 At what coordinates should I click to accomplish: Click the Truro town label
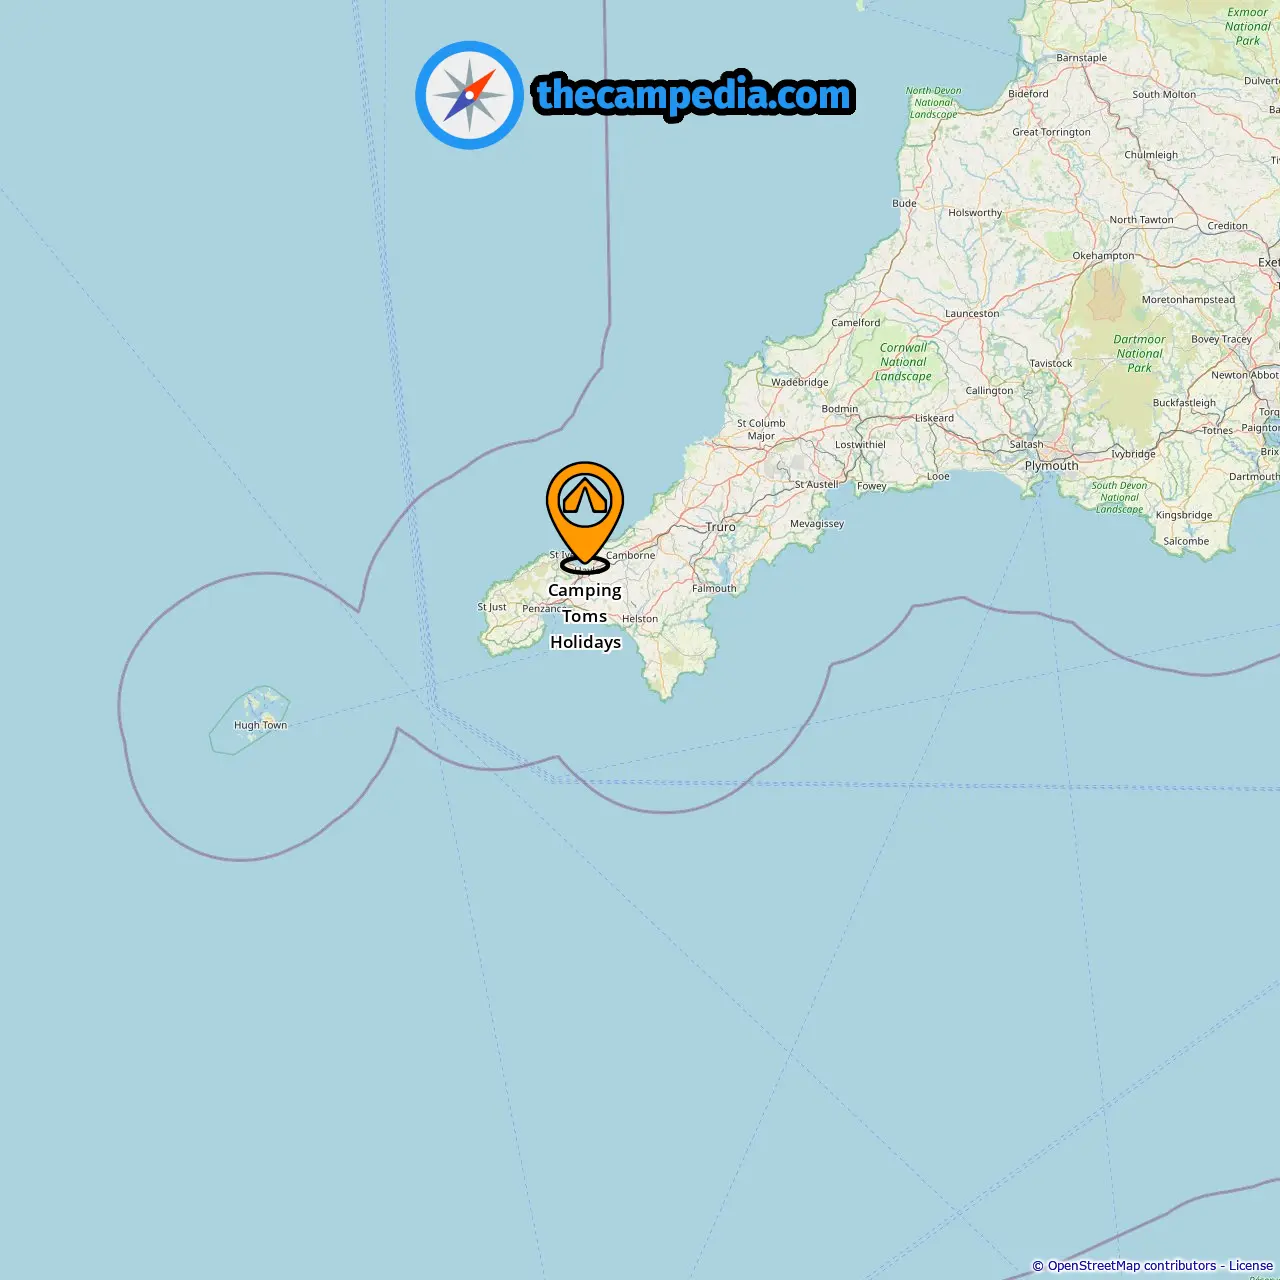721,527
